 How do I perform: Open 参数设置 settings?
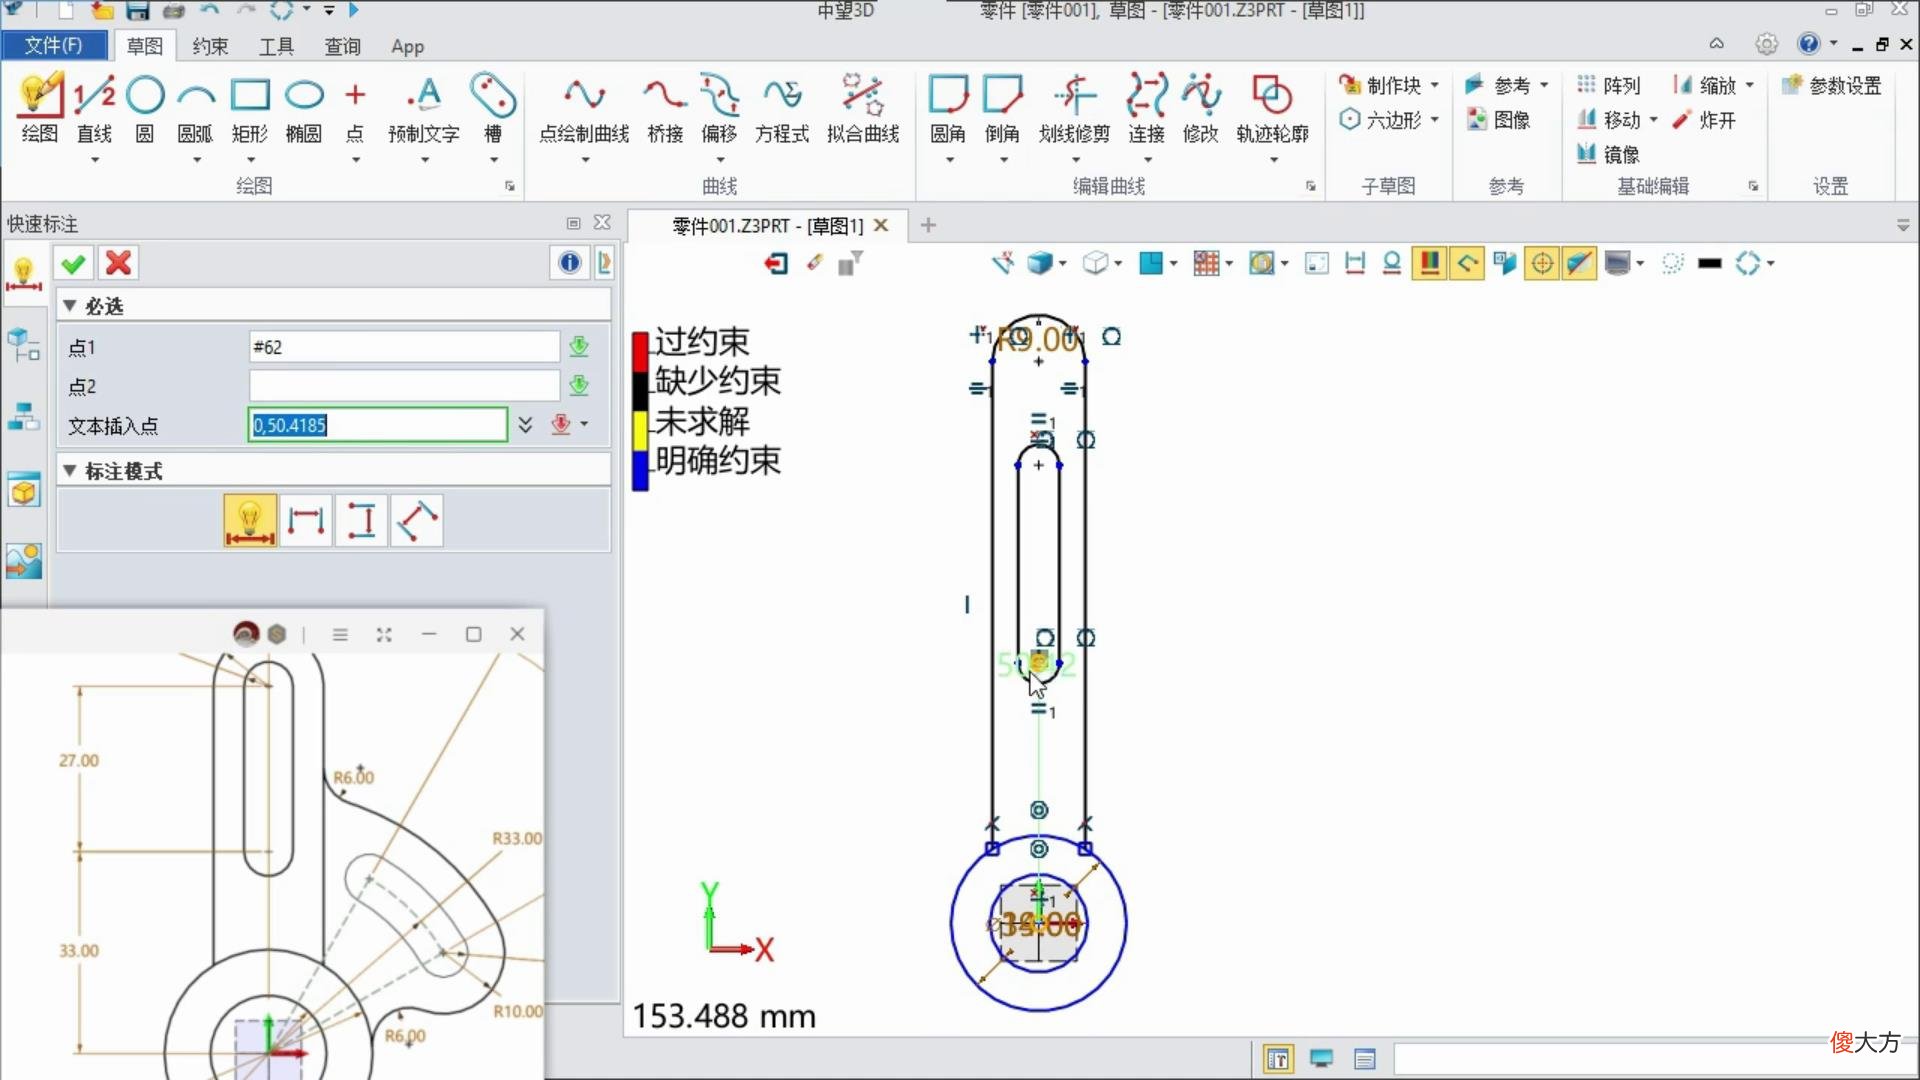coord(1832,86)
